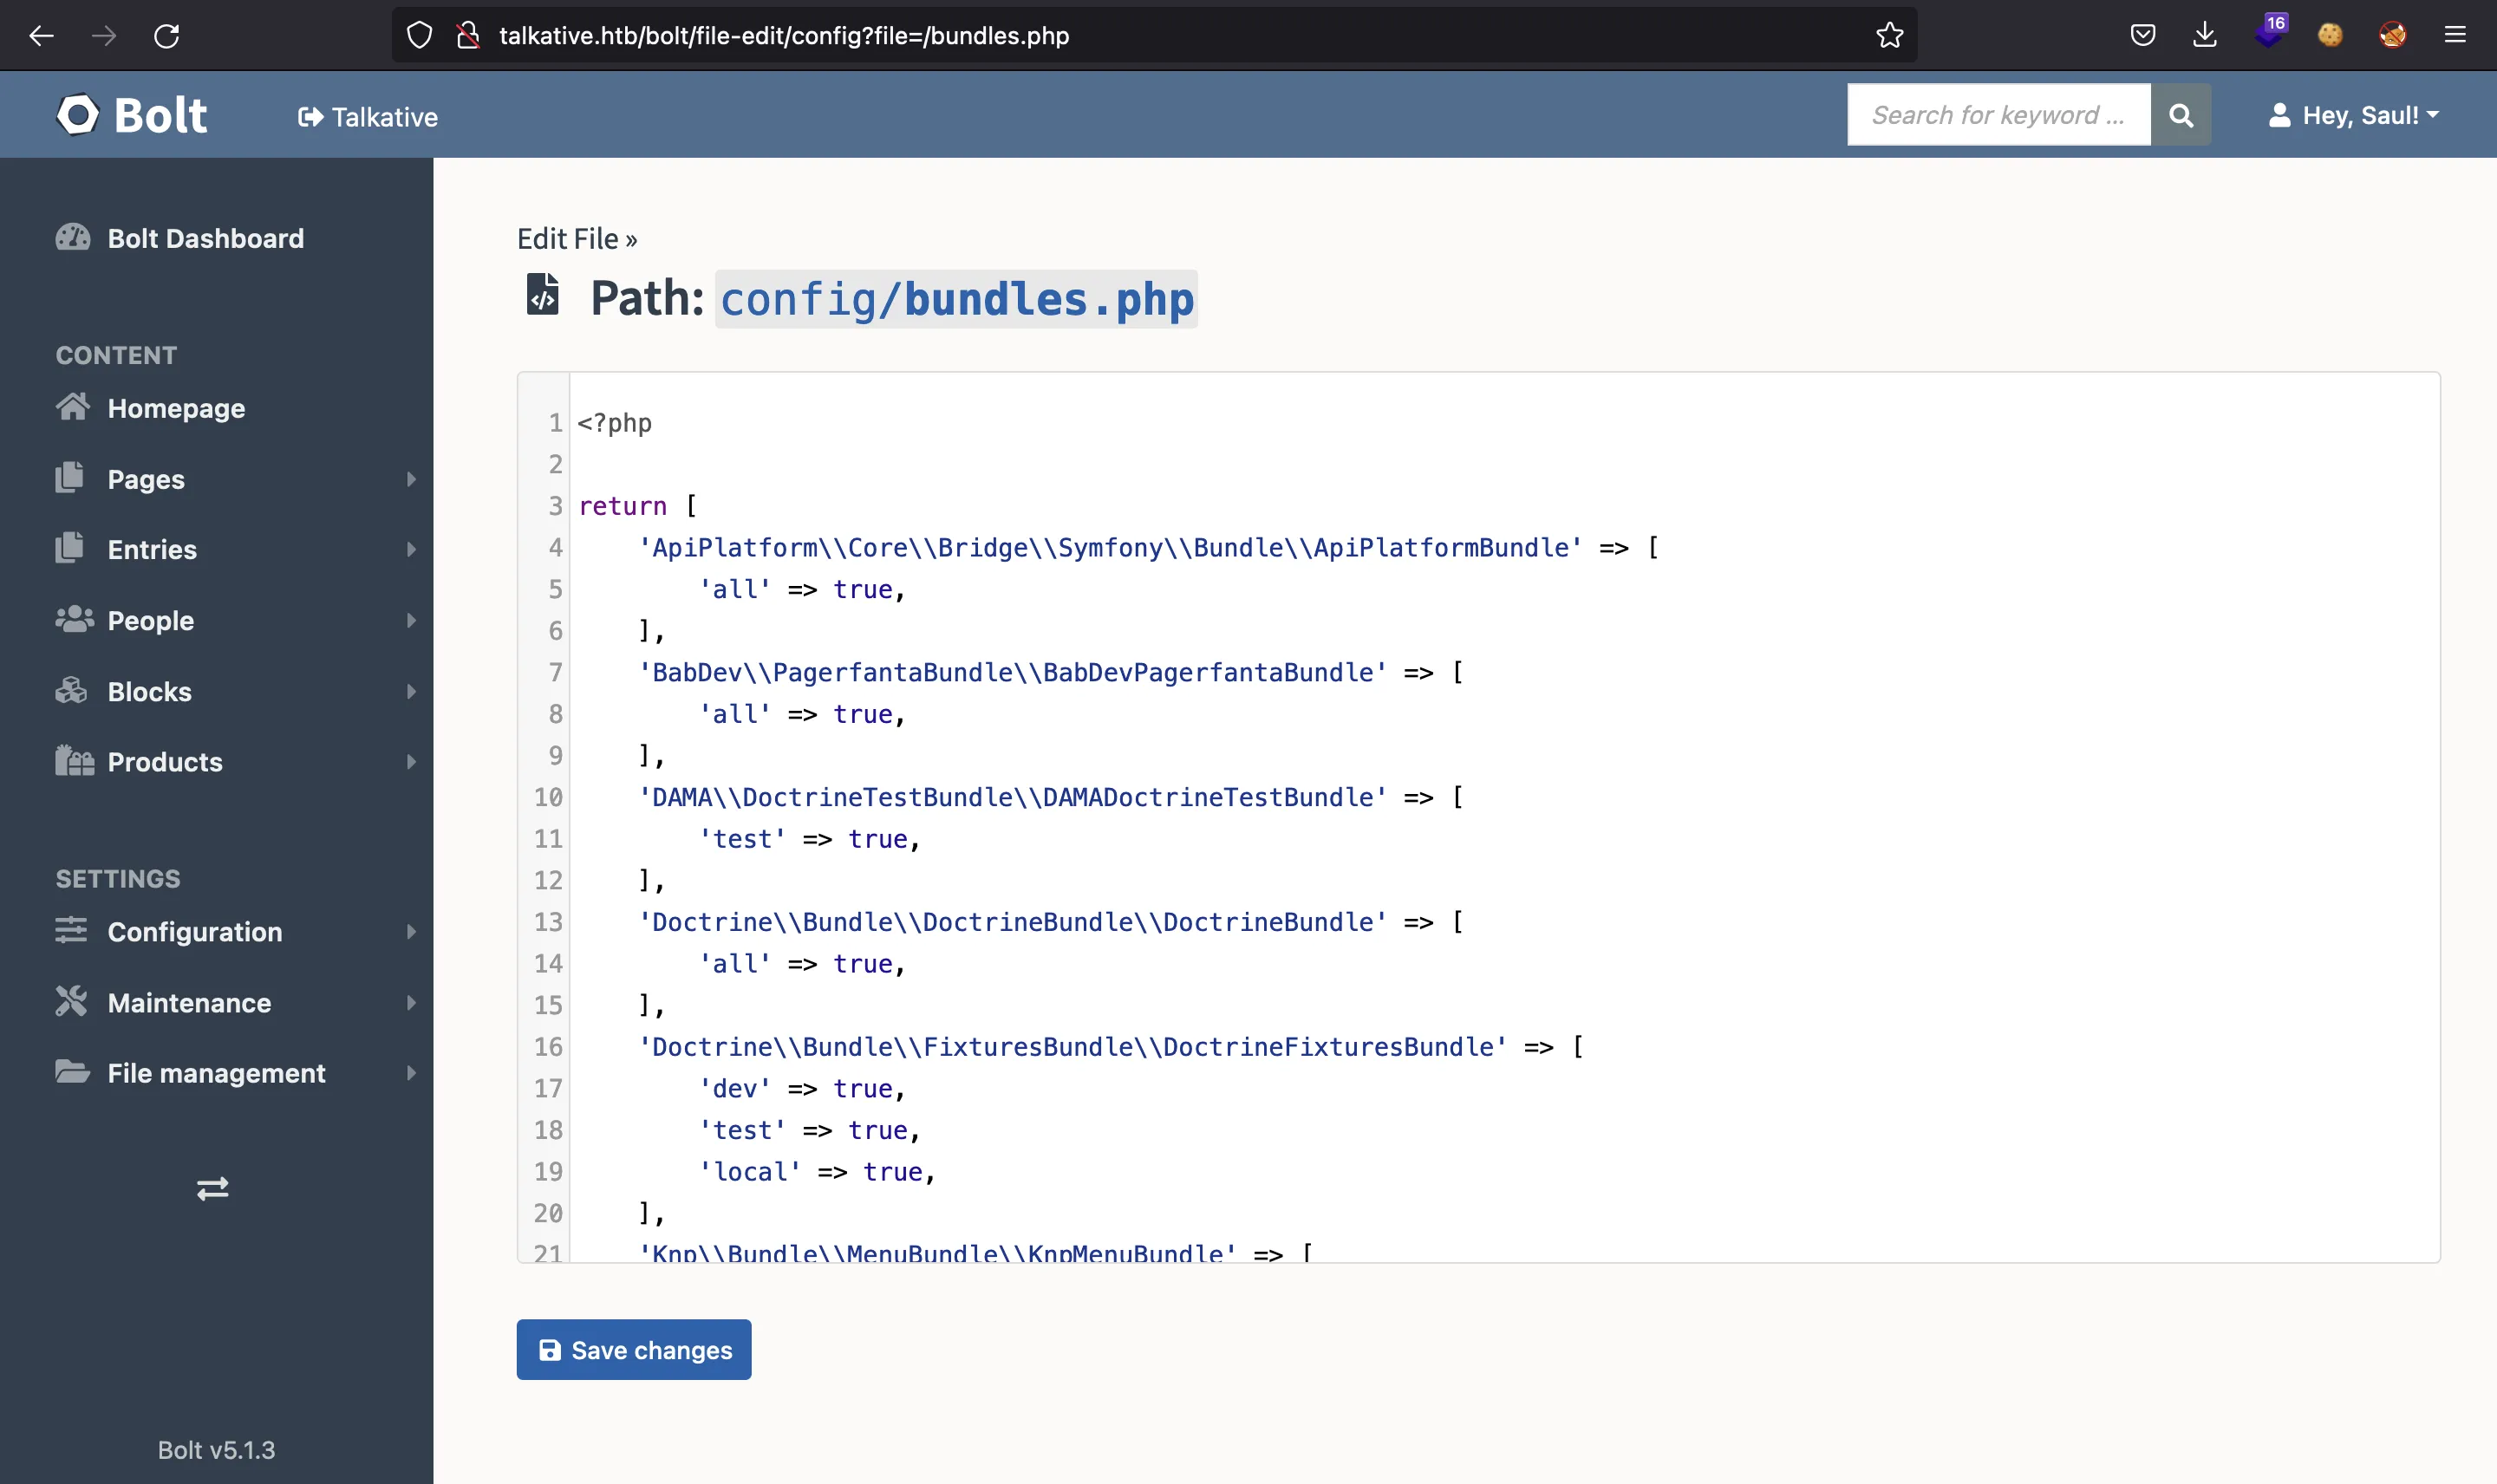Click the transfer/swap icon at bottom left
This screenshot has height=1484, width=2497.
click(x=212, y=1188)
